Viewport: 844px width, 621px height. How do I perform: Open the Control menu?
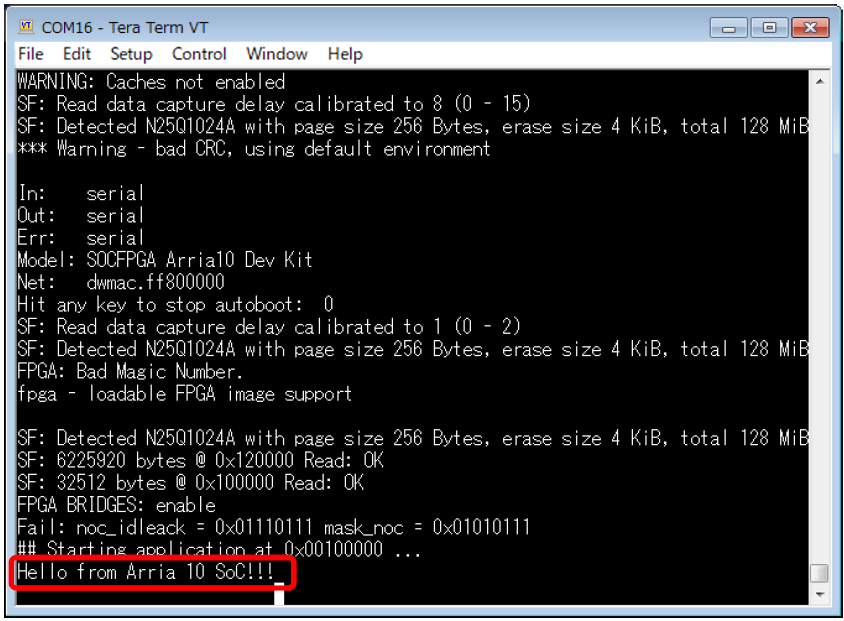click(198, 54)
